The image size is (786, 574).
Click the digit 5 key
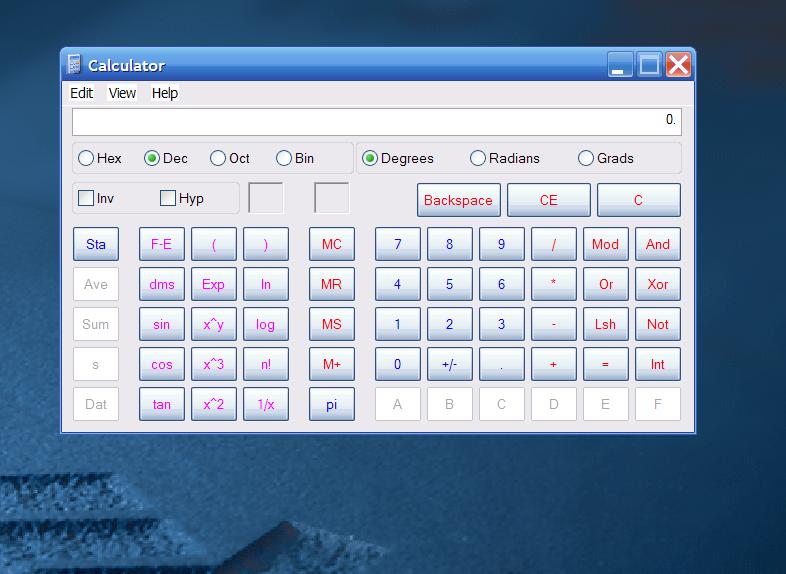450,284
